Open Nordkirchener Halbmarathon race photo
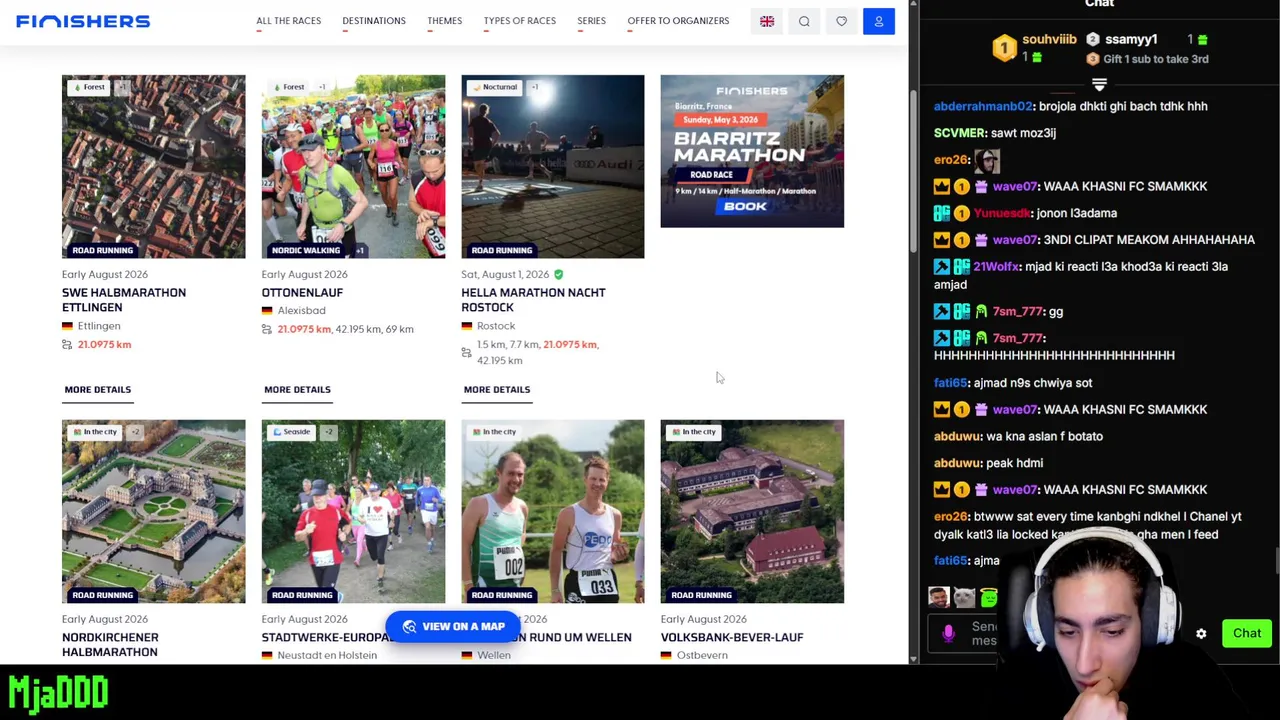This screenshot has height=720, width=1280. (153, 512)
